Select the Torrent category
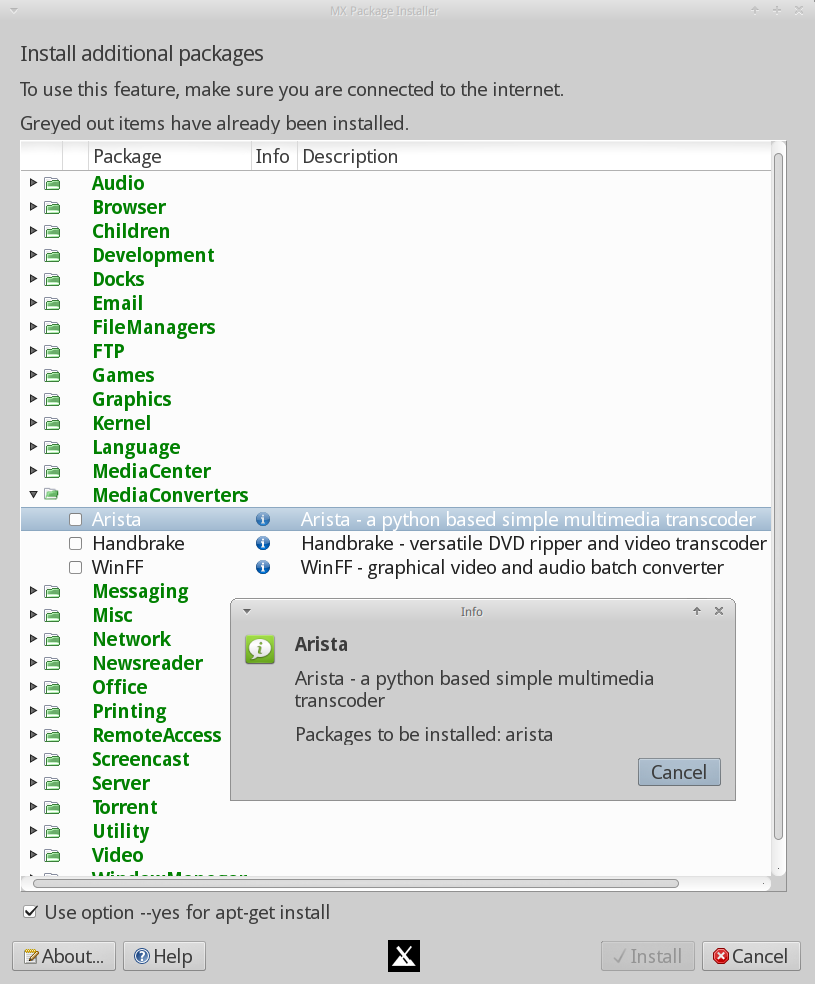This screenshot has width=815, height=984. pyautogui.click(x=125, y=807)
